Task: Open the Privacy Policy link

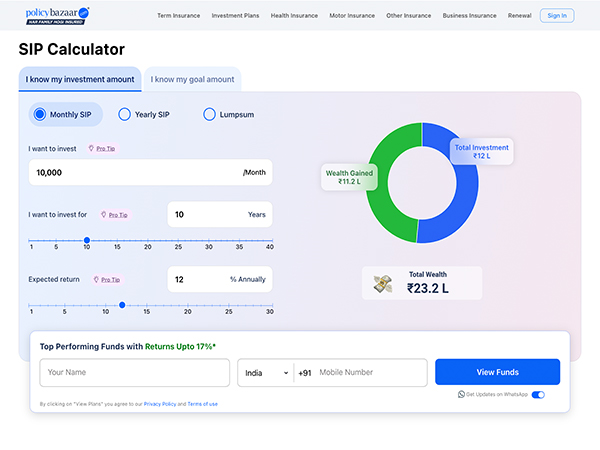Action: pos(161,404)
